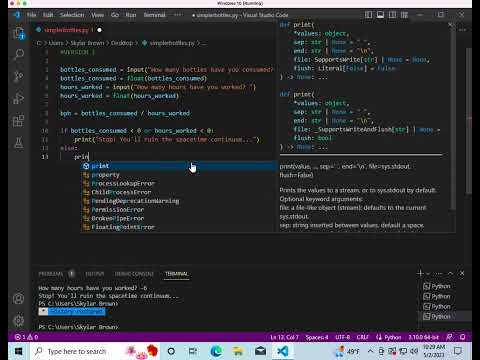Select the BrokenPipeError suggestion
The width and height of the screenshot is (480, 360).
[179, 218]
